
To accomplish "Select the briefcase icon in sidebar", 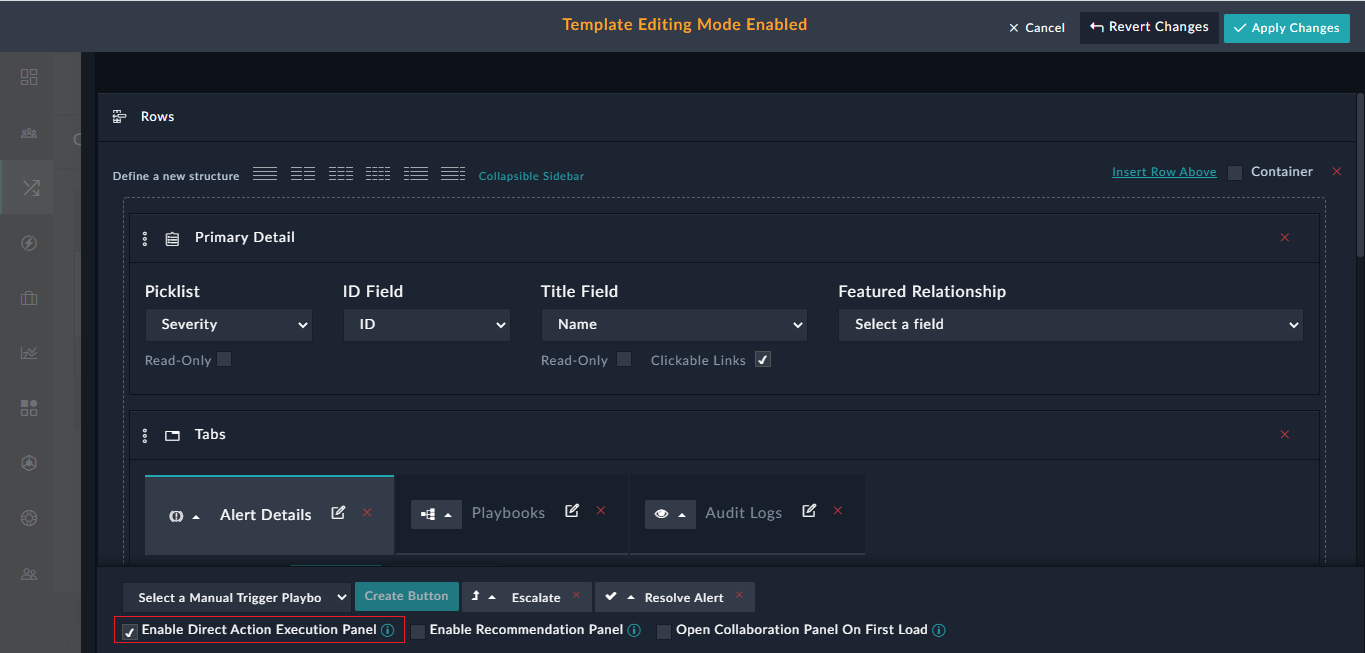I will [28, 297].
